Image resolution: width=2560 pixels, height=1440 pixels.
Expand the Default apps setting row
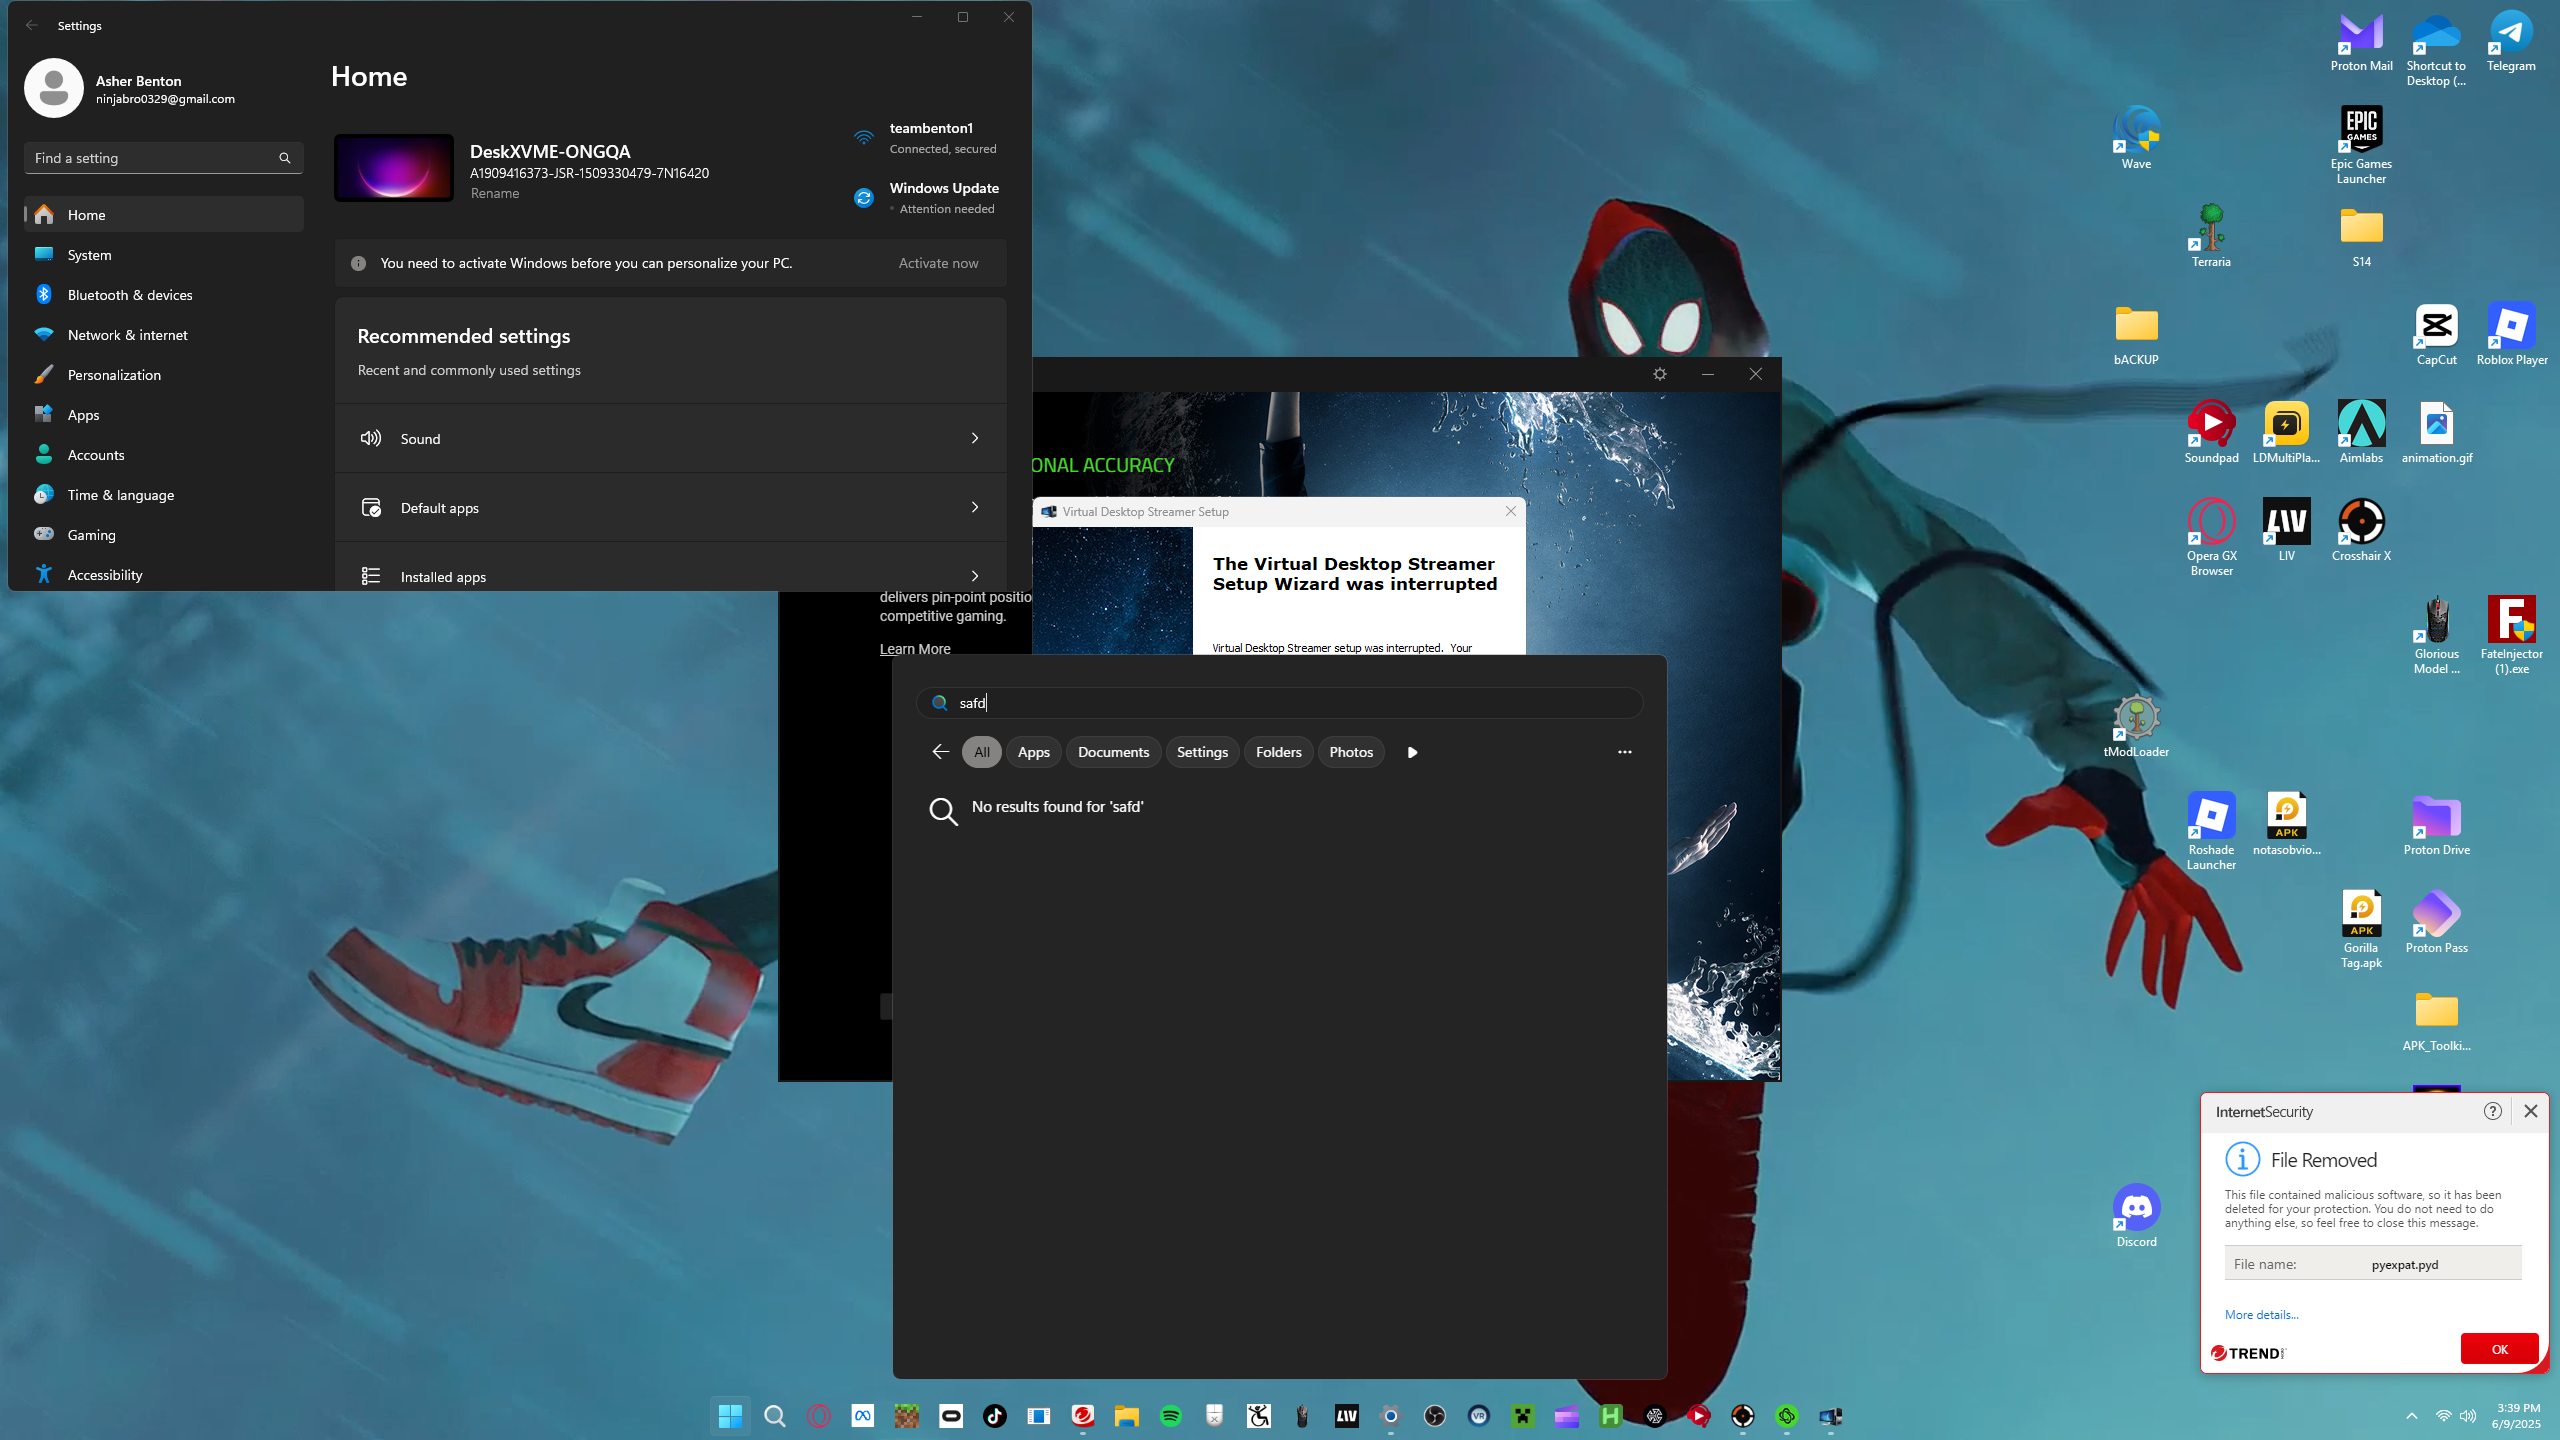click(670, 507)
